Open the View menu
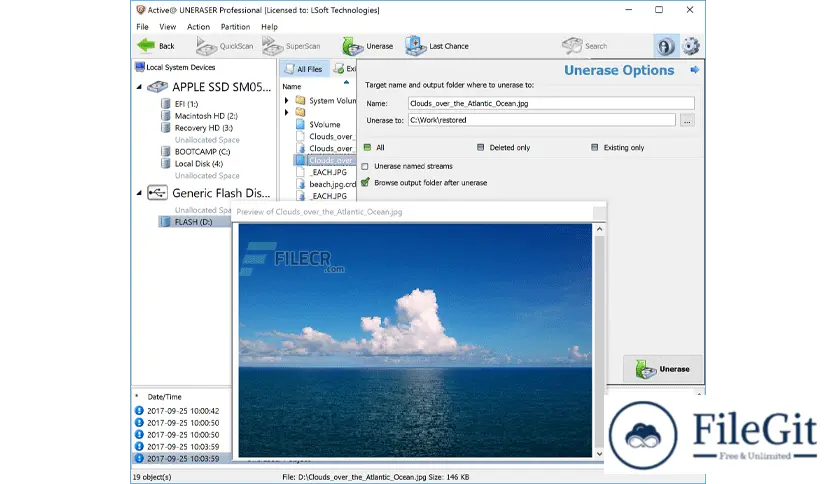 pyautogui.click(x=167, y=27)
